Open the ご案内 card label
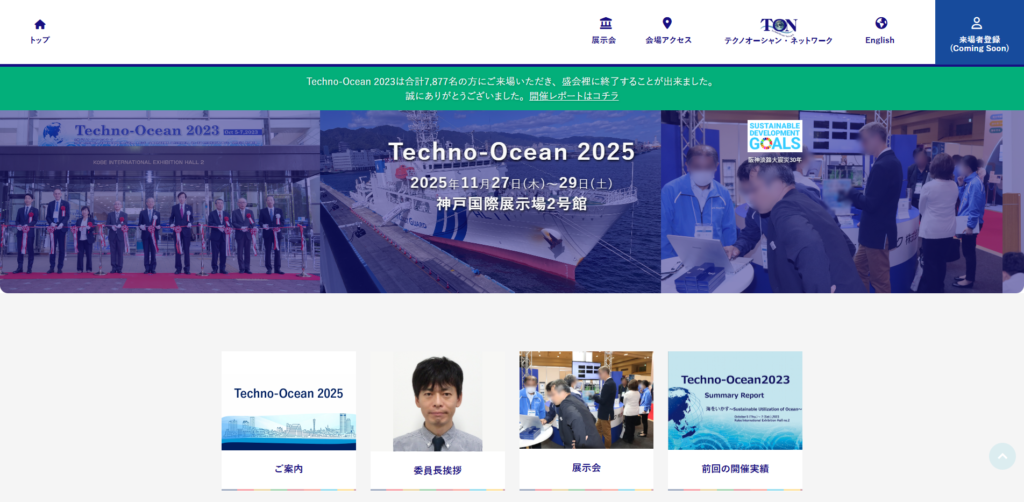 coord(289,469)
